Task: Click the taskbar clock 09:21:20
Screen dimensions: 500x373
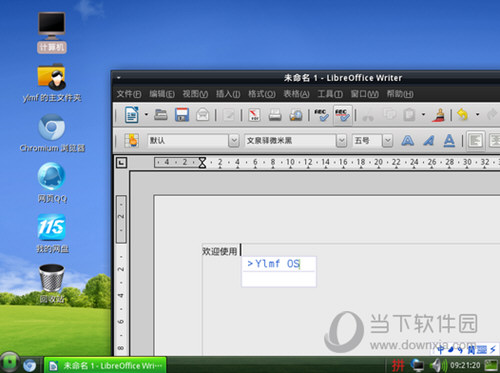Action: click(465, 365)
